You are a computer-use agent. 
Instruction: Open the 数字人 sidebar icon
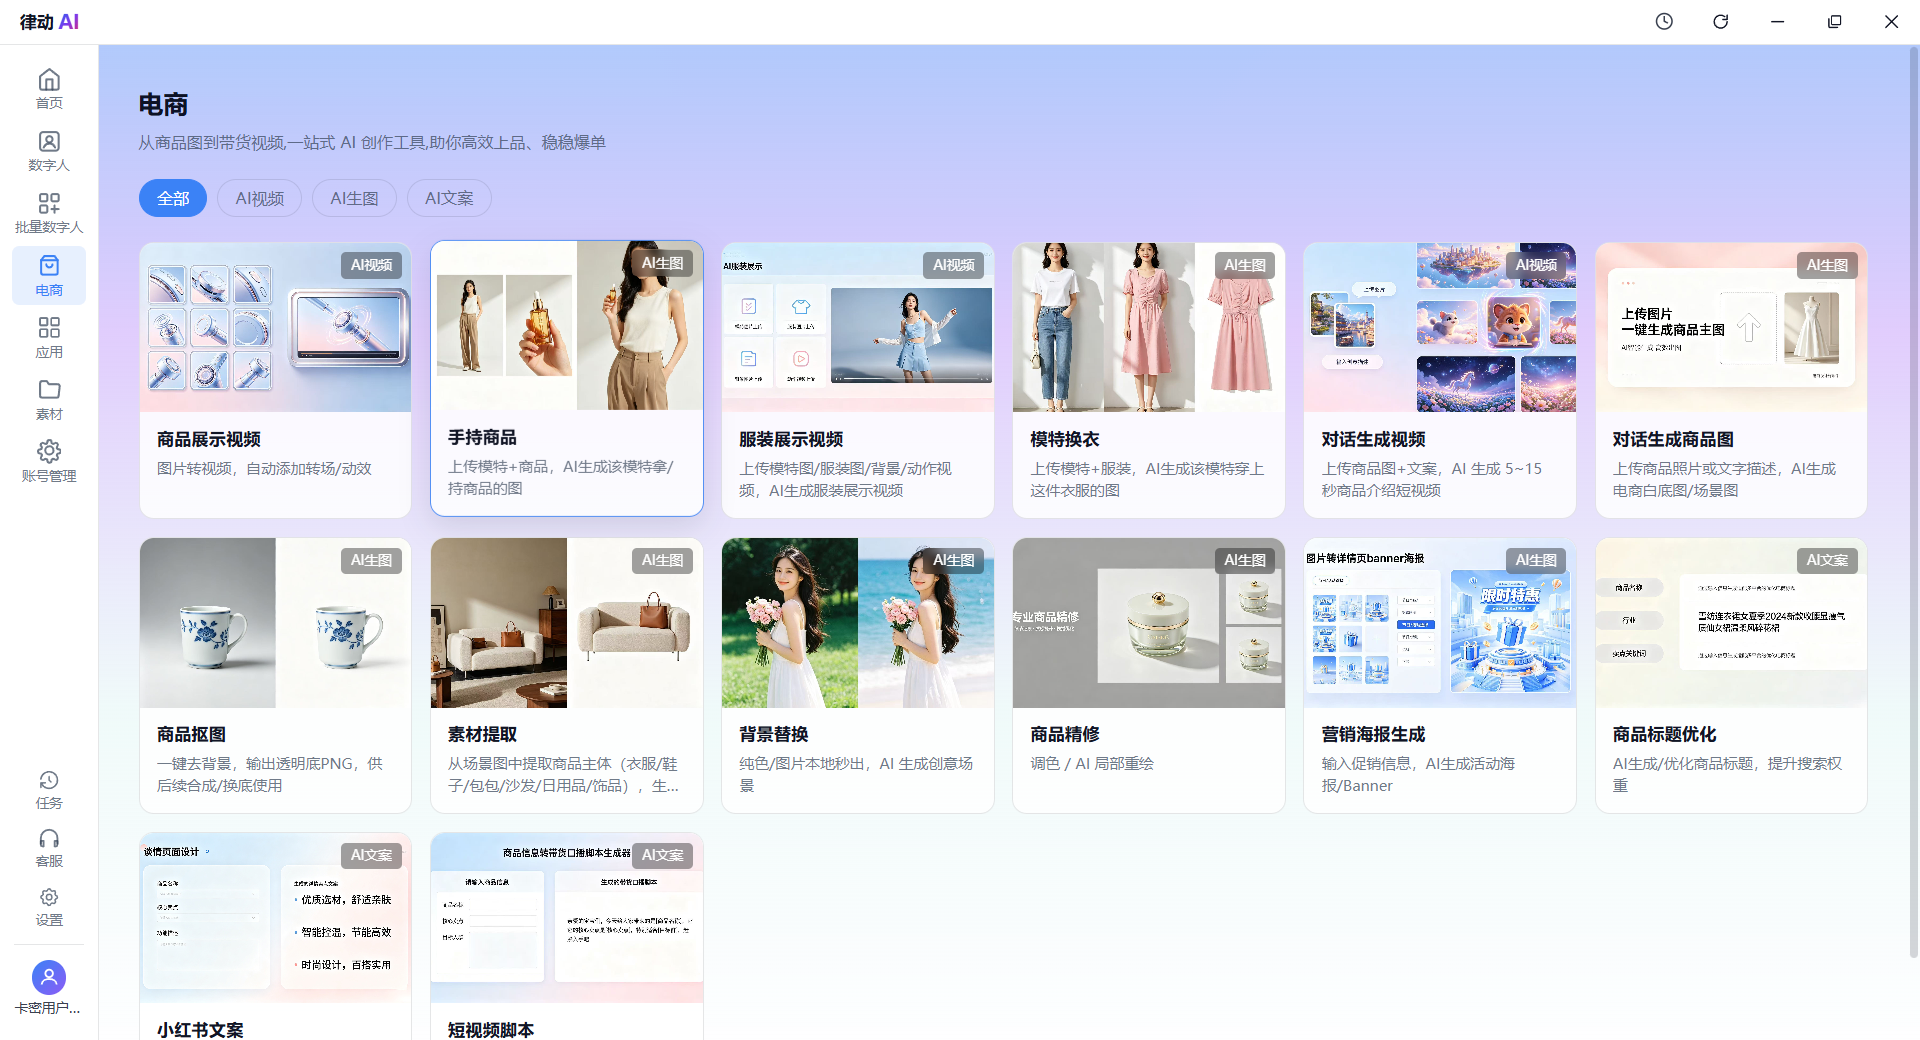(x=49, y=142)
